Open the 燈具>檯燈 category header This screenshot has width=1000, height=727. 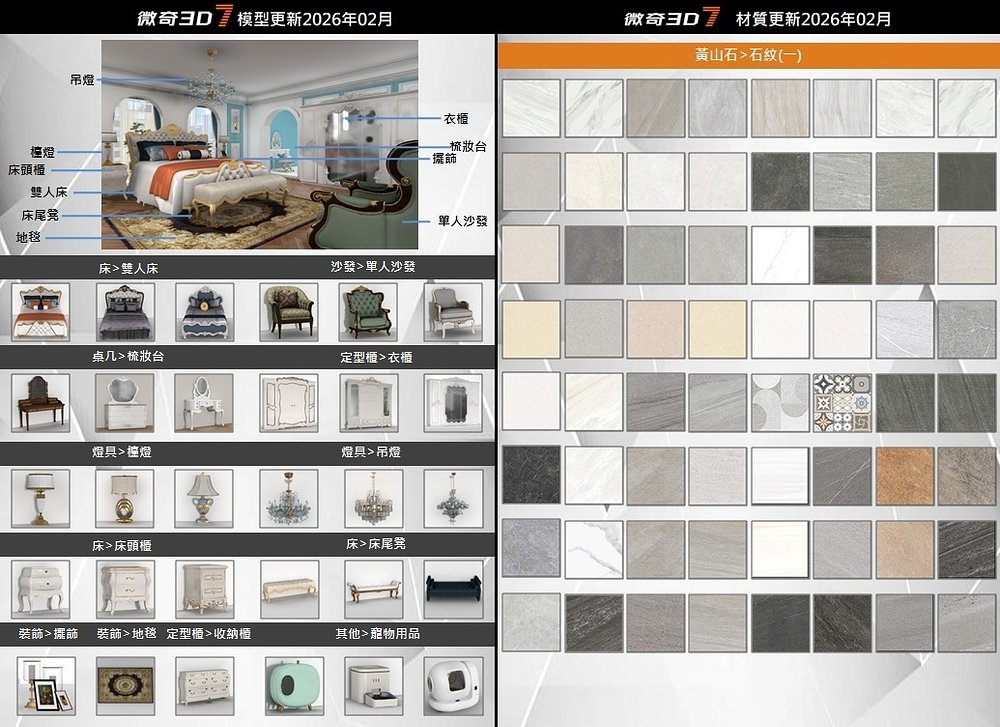[121, 452]
